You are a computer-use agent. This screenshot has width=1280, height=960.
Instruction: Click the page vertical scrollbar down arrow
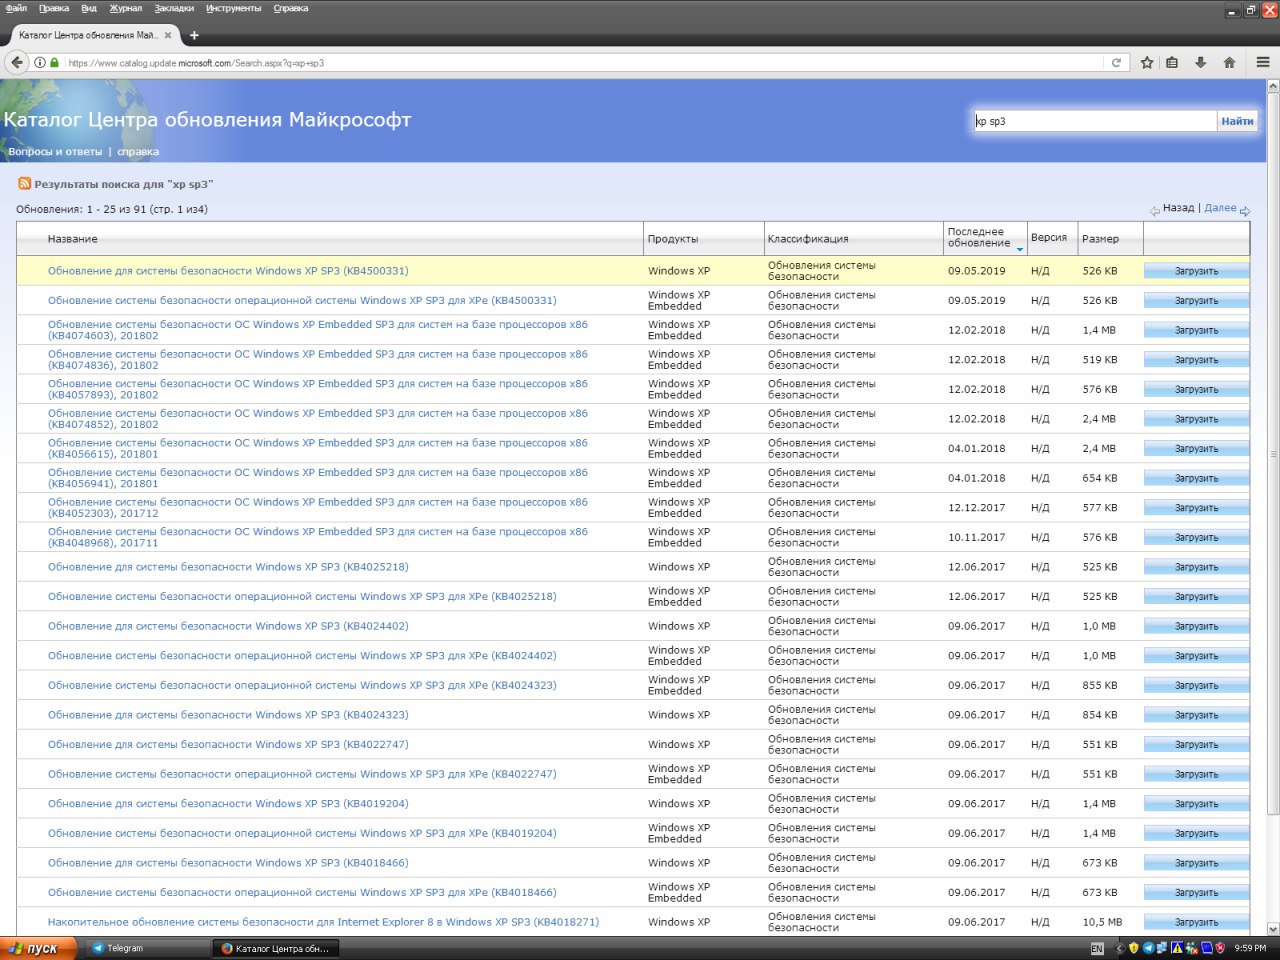pyautogui.click(x=1273, y=929)
